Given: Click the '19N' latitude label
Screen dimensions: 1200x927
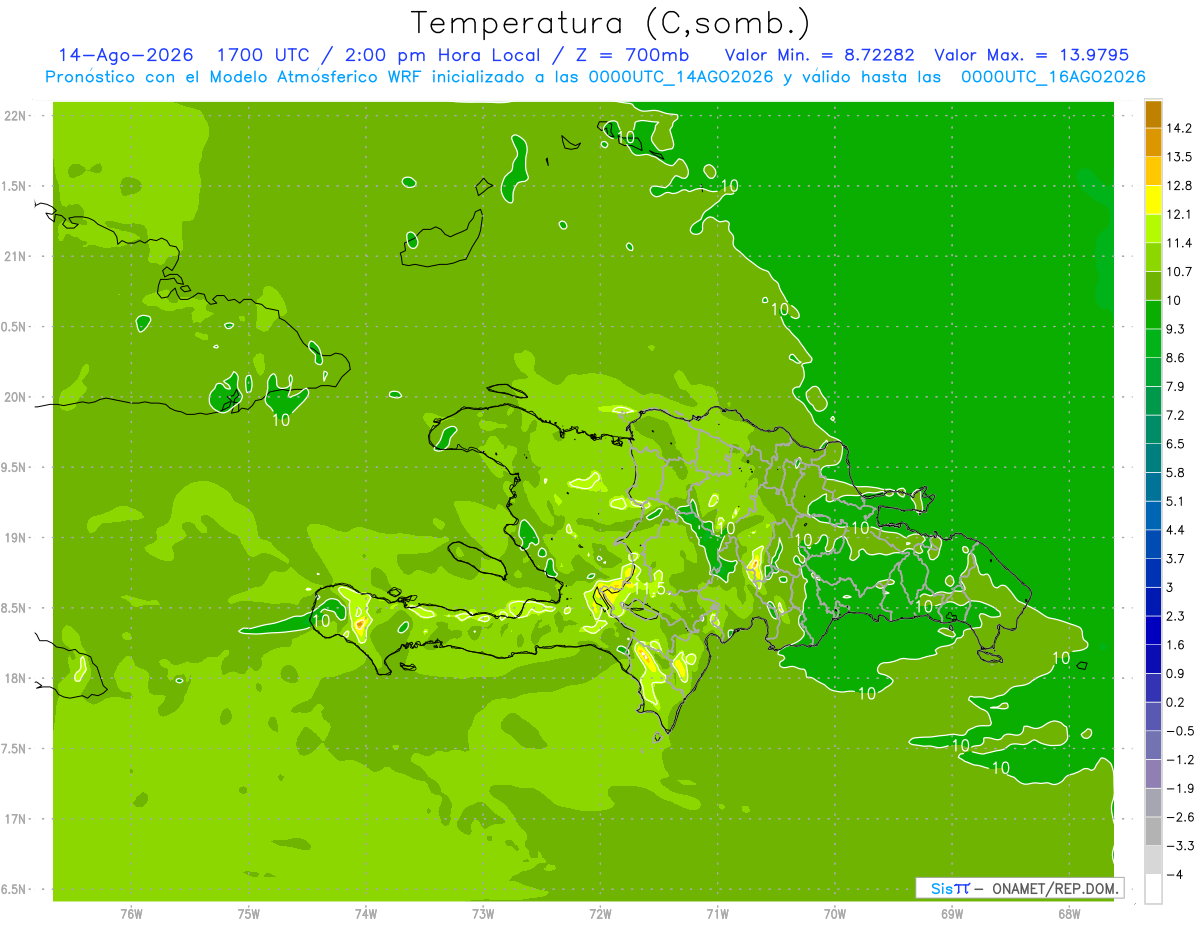Looking at the screenshot, I should click(x=16, y=538).
